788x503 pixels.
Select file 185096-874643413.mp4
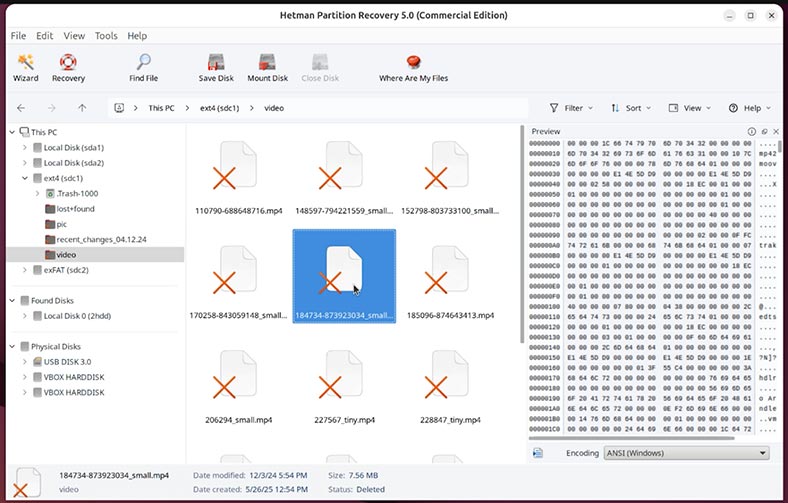450,282
